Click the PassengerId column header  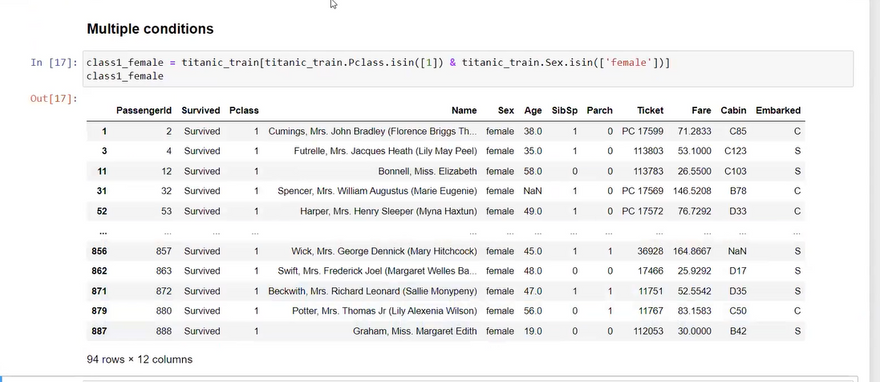144,111
